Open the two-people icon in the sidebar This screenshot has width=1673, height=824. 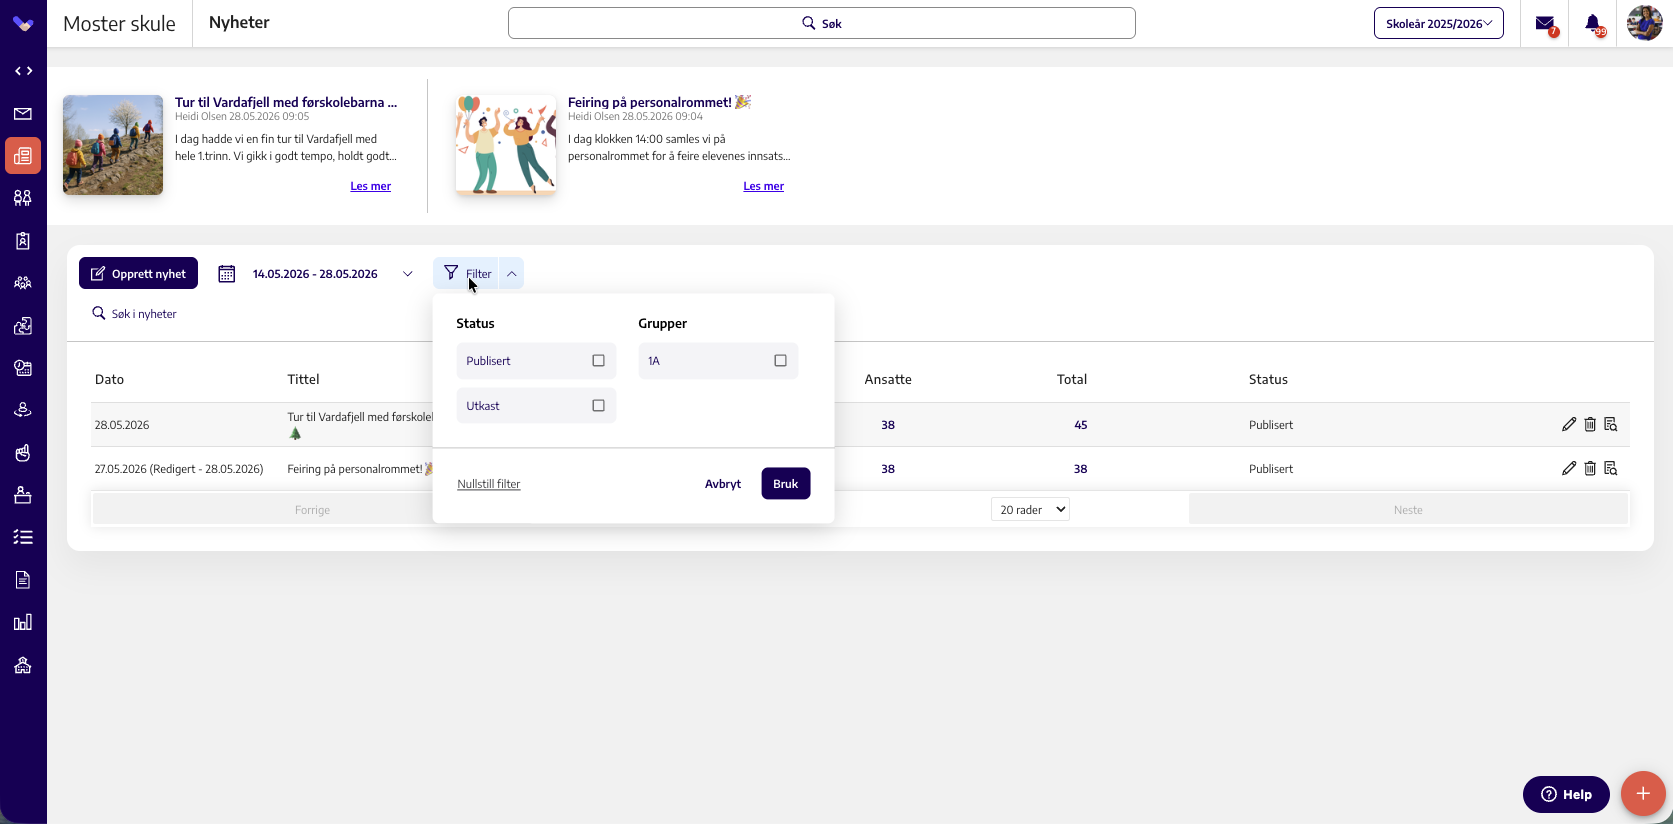coord(23,198)
